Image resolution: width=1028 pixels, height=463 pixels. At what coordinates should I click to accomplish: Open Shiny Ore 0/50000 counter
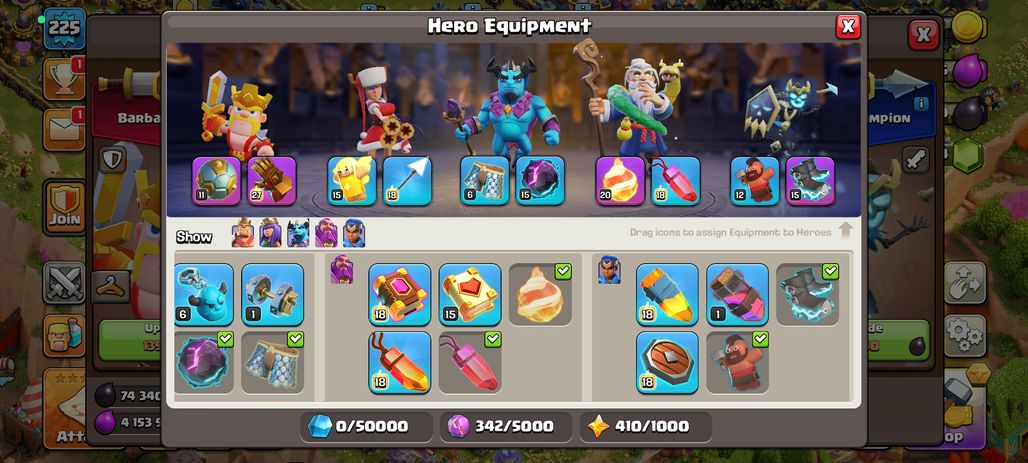[x=366, y=427]
